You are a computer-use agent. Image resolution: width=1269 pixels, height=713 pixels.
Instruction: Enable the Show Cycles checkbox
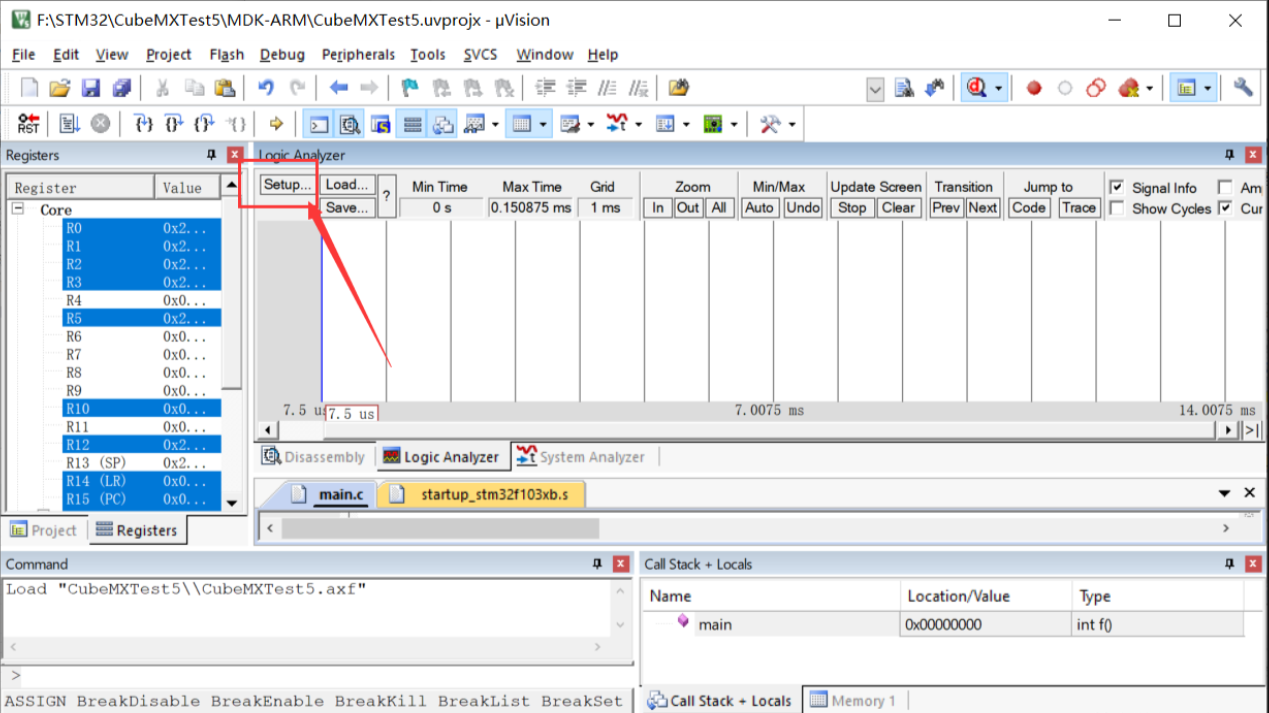[x=1117, y=208]
